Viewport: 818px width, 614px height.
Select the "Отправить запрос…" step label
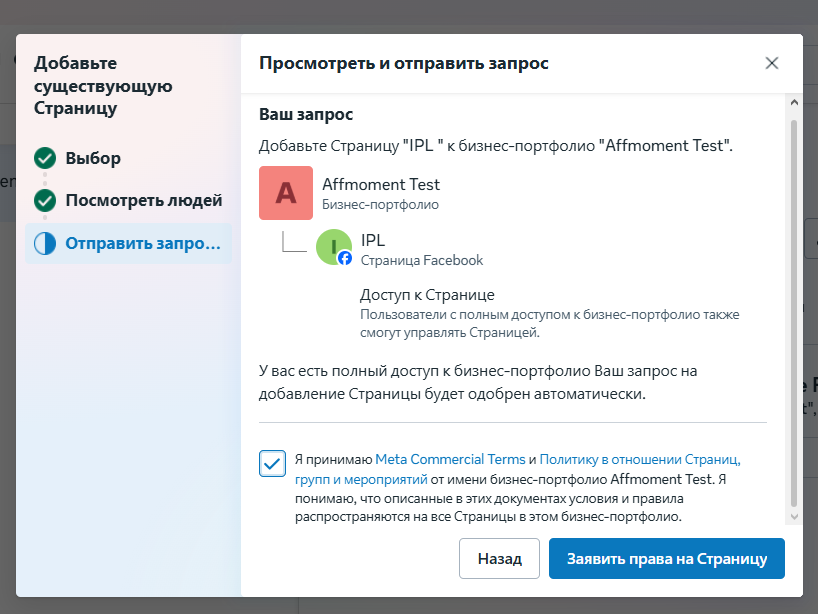coord(142,244)
